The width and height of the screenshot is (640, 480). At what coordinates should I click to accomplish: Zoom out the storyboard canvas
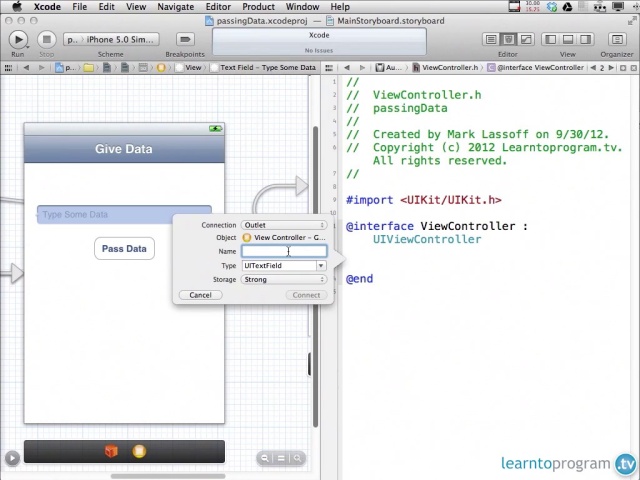[x=265, y=458]
